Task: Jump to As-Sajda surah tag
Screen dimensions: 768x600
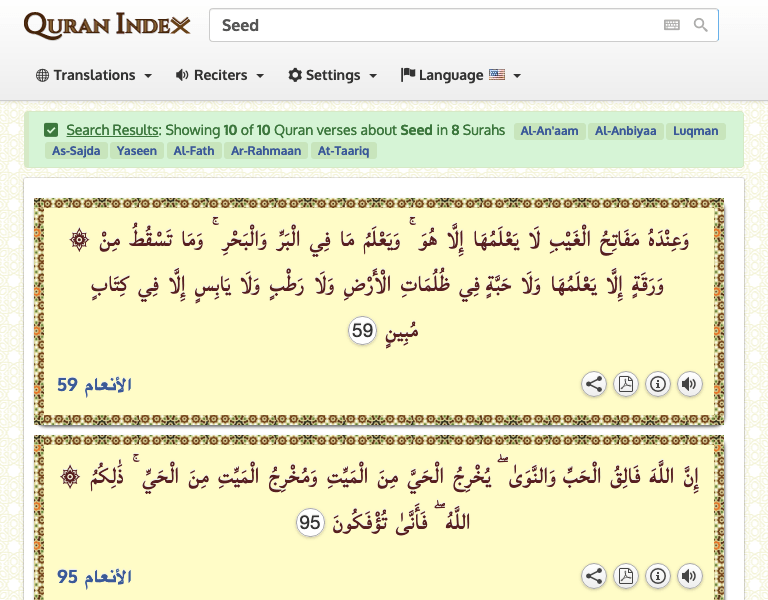Action: pos(76,151)
